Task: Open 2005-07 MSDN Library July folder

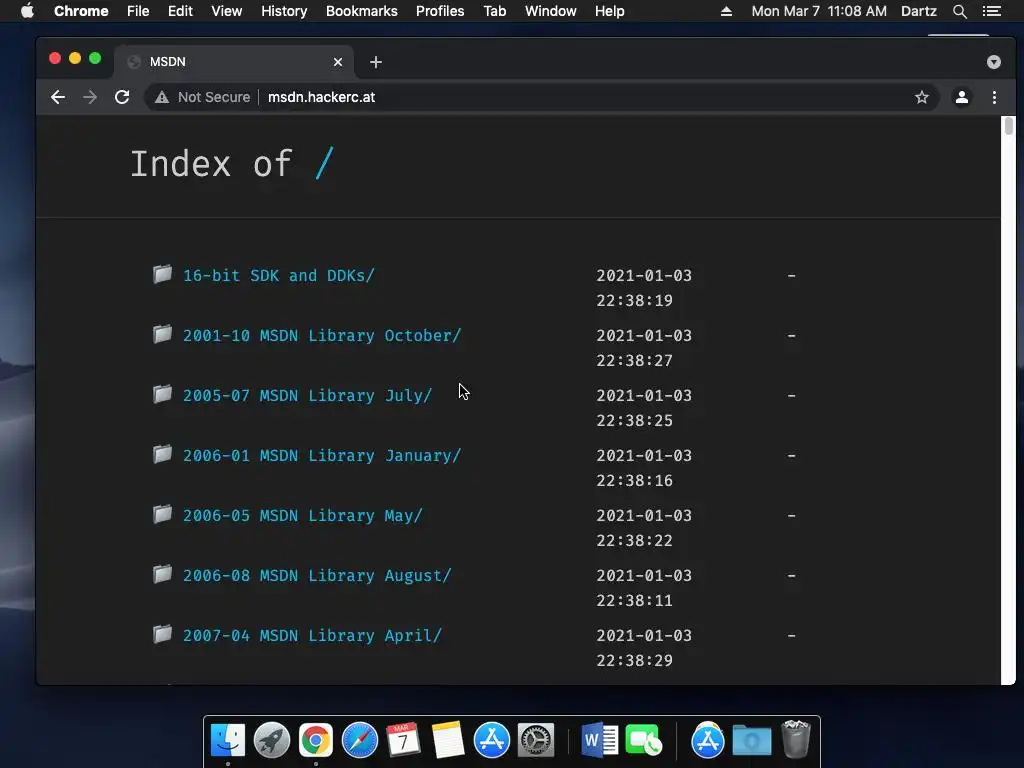Action: click(x=308, y=396)
